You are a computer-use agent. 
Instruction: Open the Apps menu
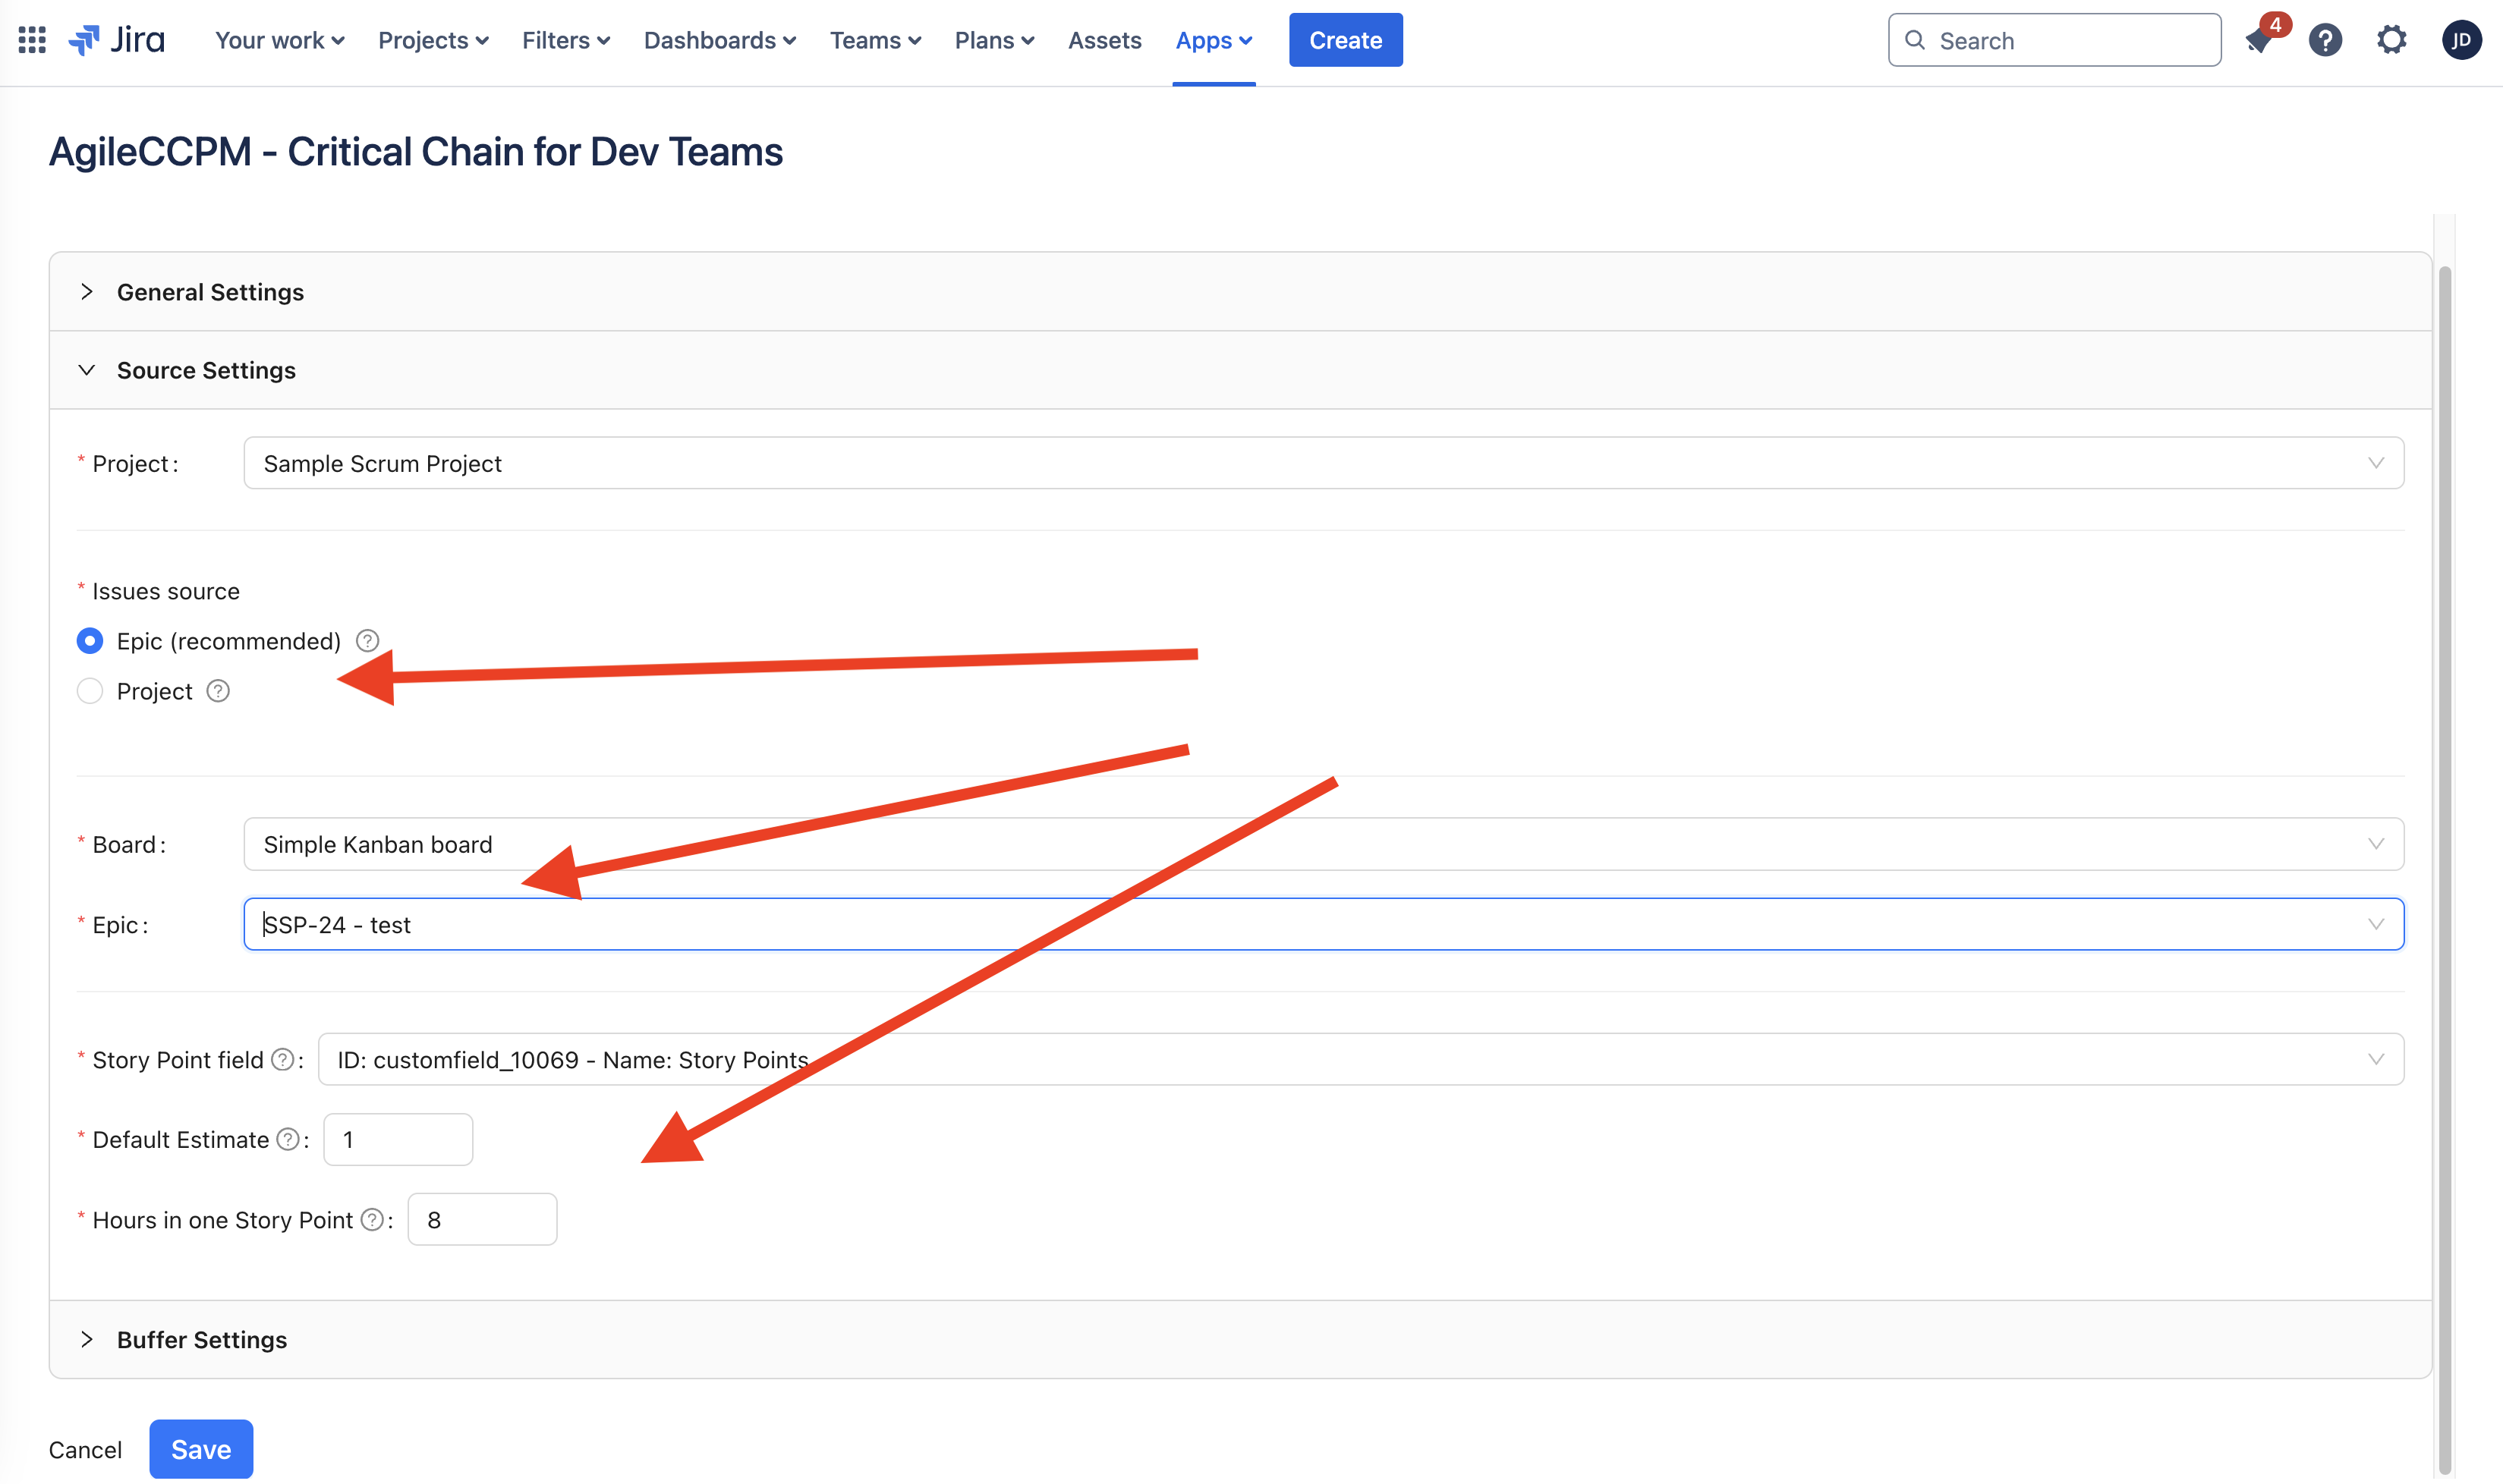pyautogui.click(x=1213, y=40)
